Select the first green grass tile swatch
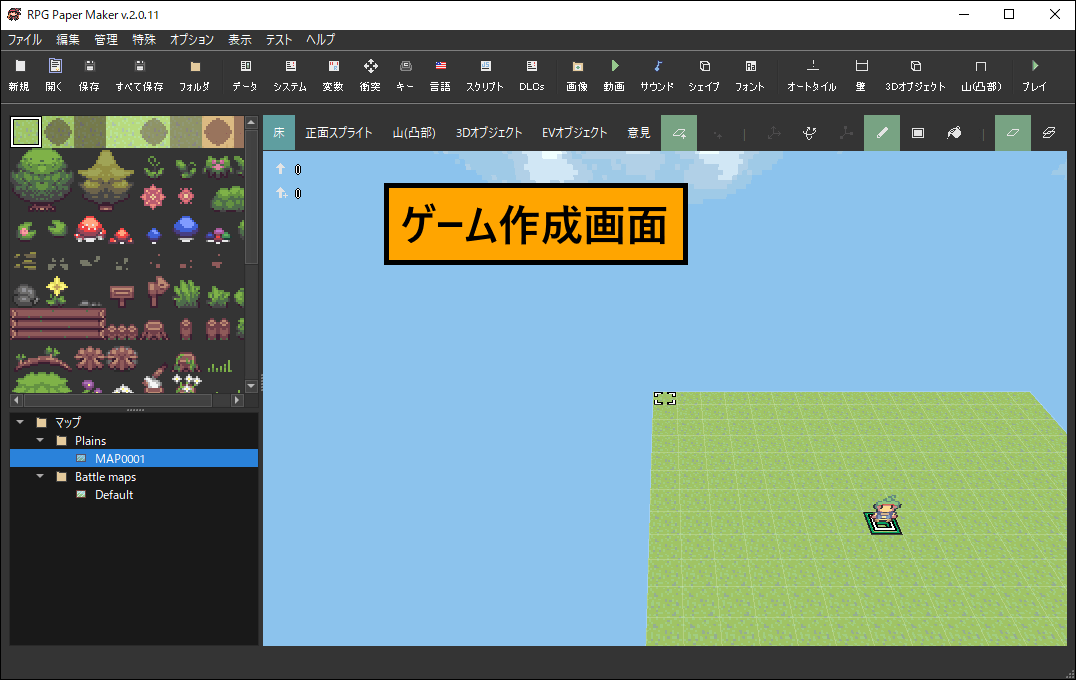The height and width of the screenshot is (680, 1076). [x=26, y=132]
